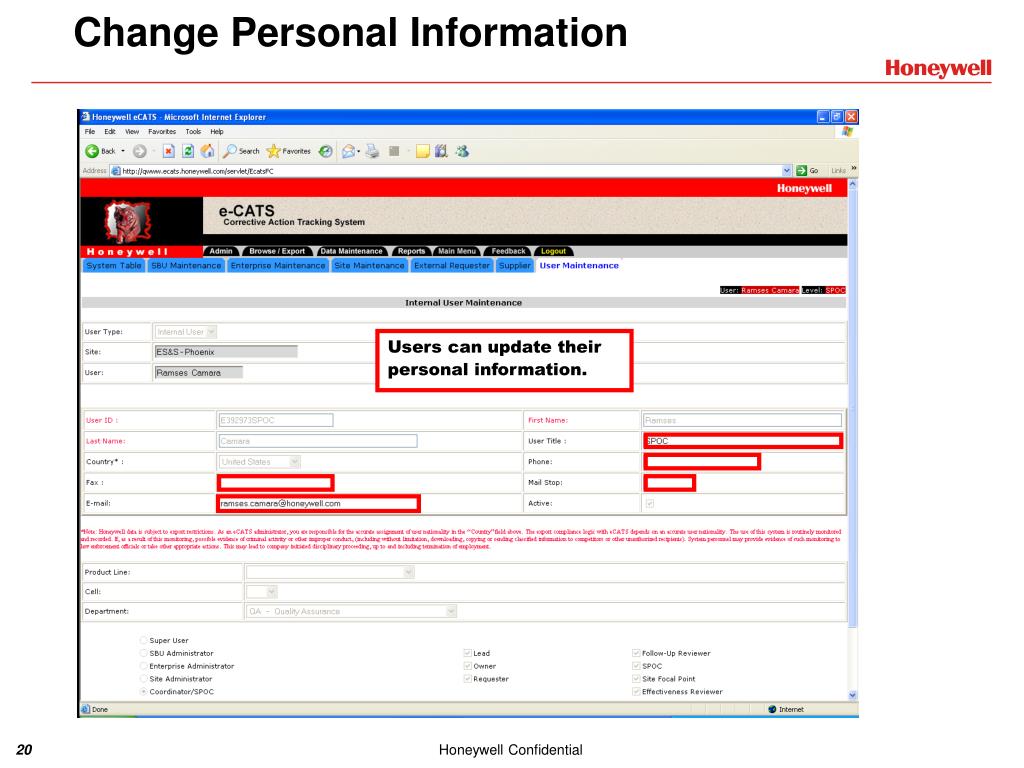Click the Print icon

[372, 152]
